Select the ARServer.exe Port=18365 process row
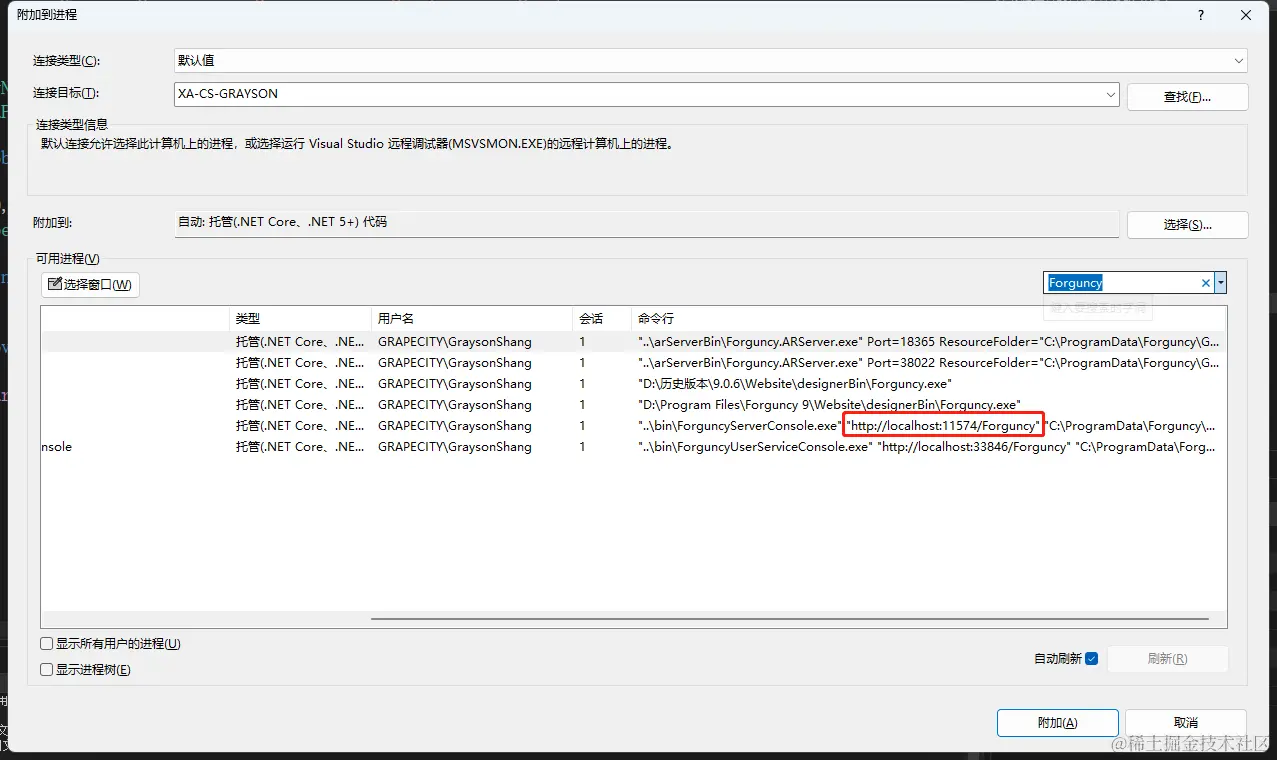This screenshot has height=760, width=1277. (632, 341)
